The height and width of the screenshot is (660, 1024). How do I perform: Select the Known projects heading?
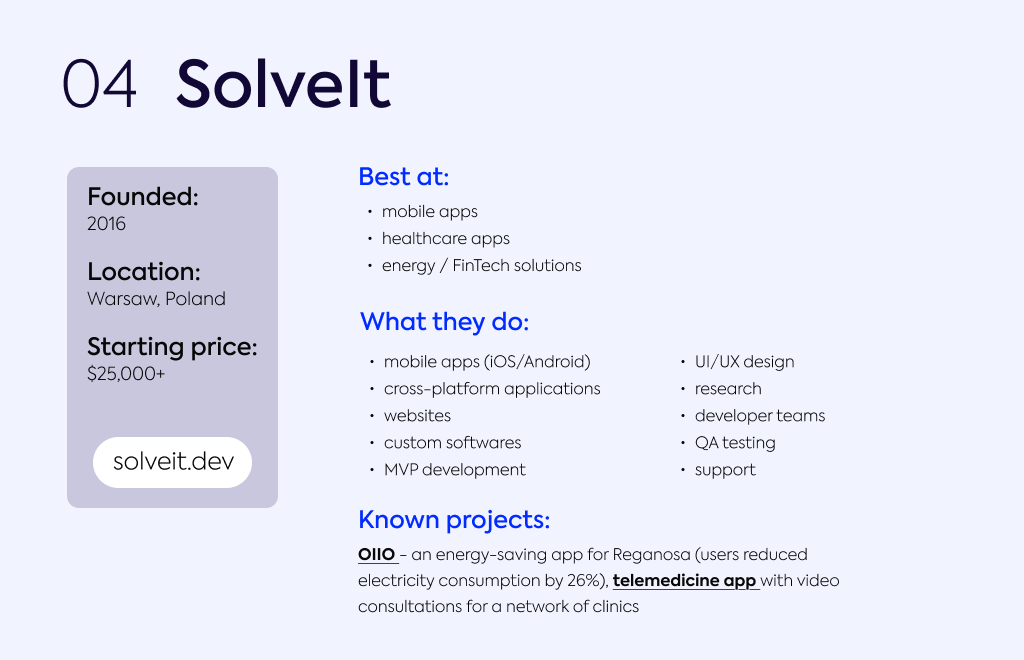coord(454,520)
